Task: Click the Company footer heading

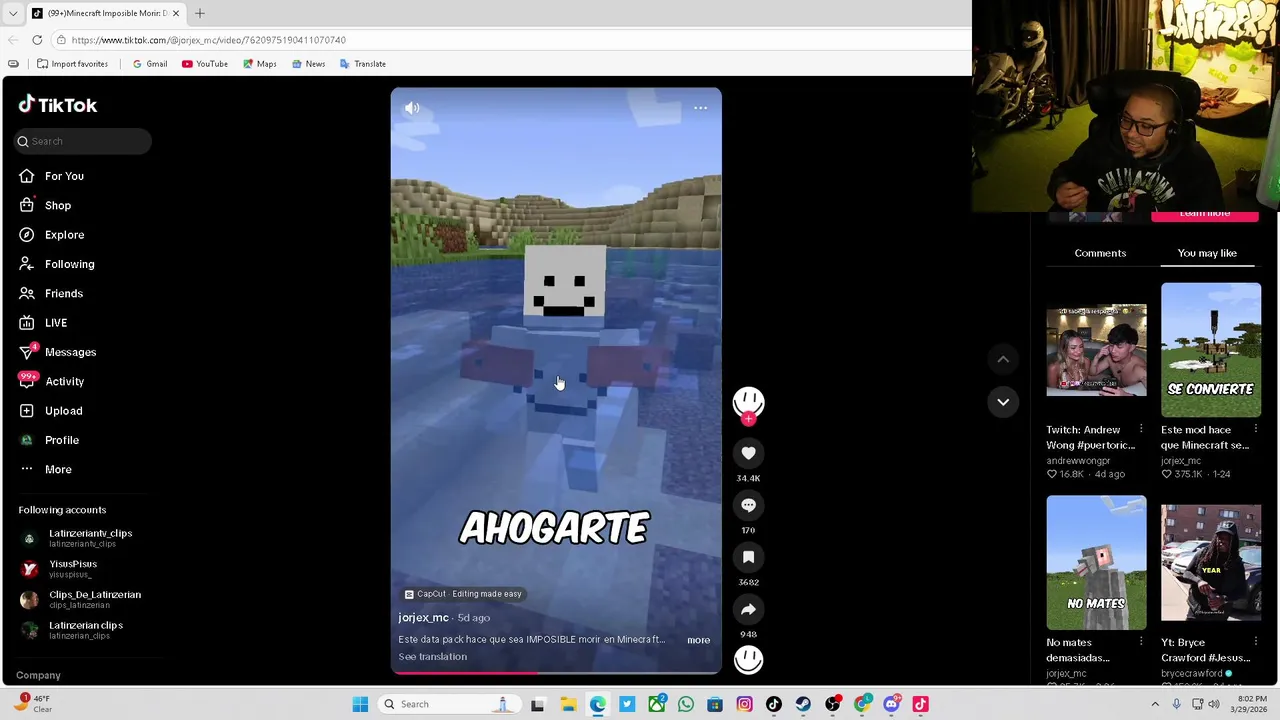Action: [39, 675]
